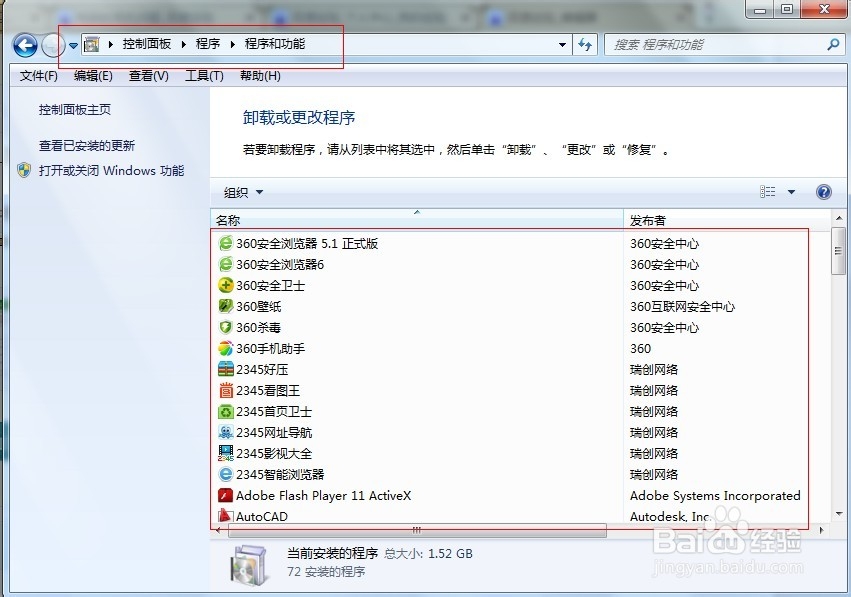Viewport: 851px width, 597px height.
Task: Select the Adobe Flash Player 11 ActiveX icon
Action: tap(226, 496)
